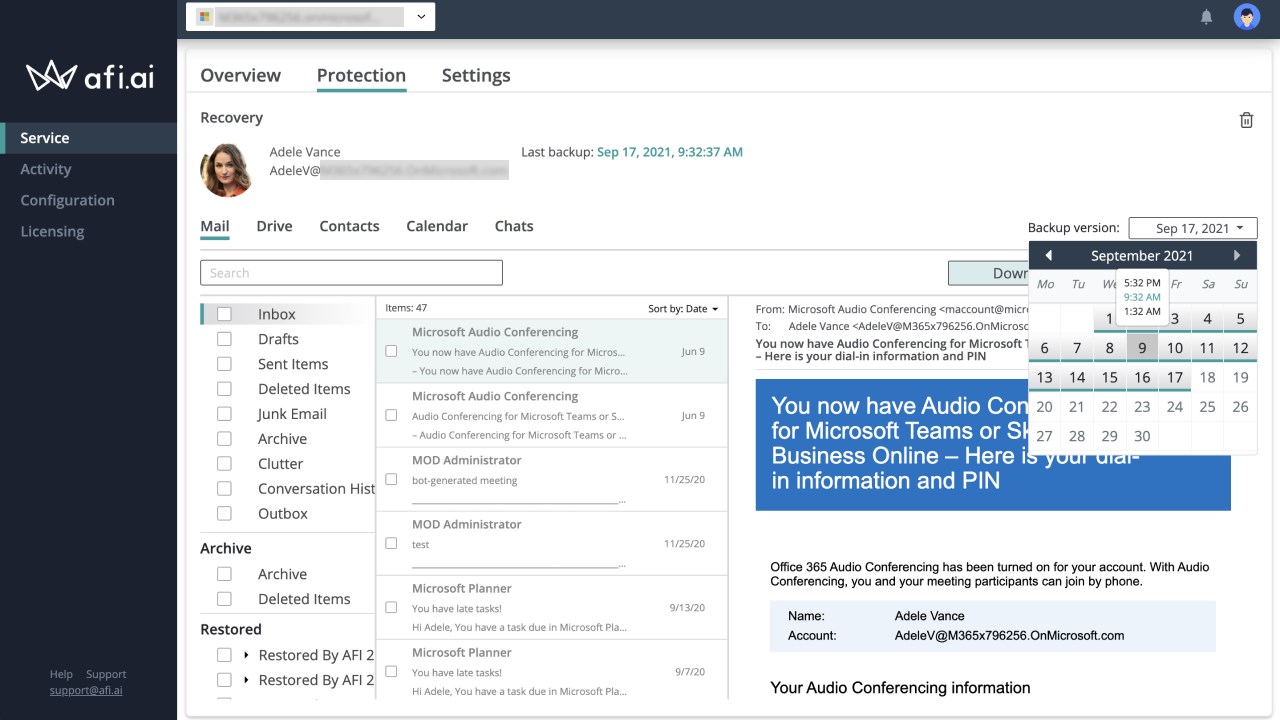This screenshot has height=720, width=1280.
Task: Switch to the Chats tab
Action: [x=514, y=226]
